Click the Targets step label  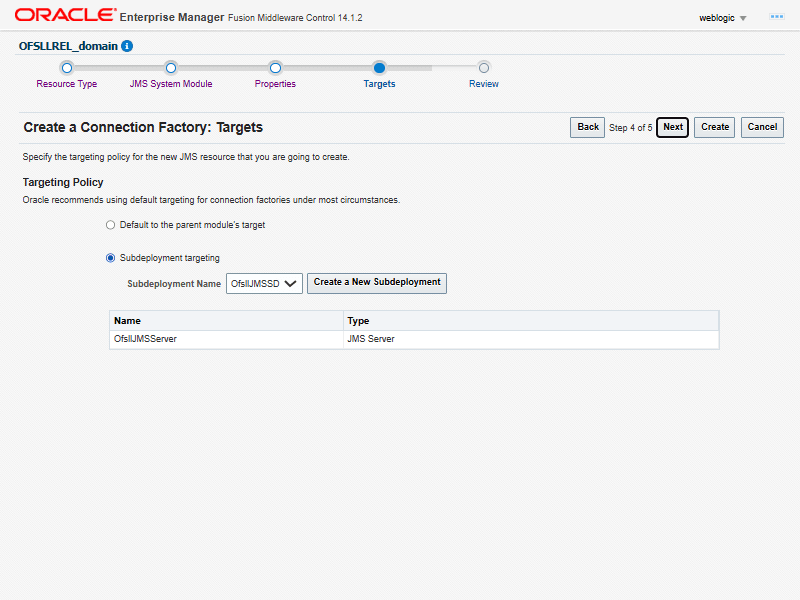pos(379,84)
